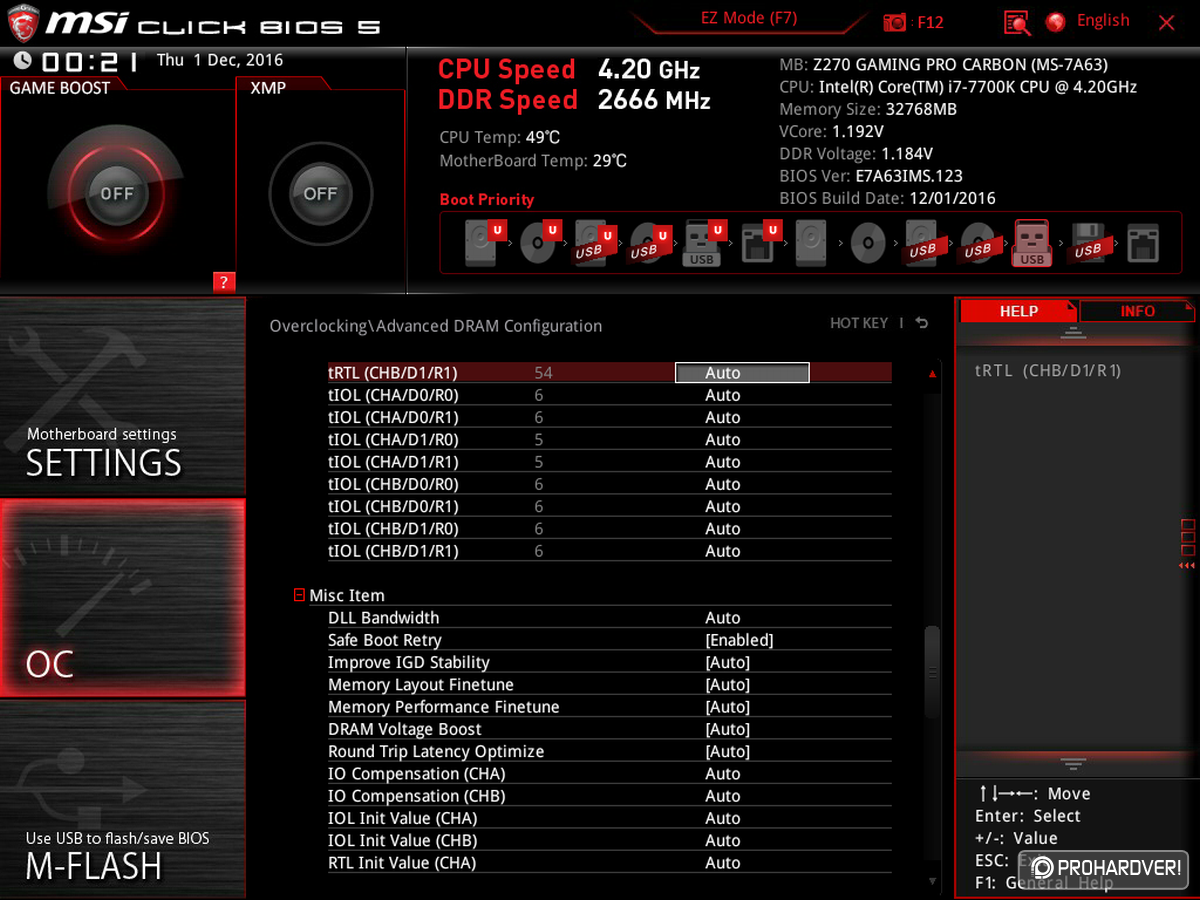Click the red question mark help icon
The image size is (1200, 900).
point(223,282)
